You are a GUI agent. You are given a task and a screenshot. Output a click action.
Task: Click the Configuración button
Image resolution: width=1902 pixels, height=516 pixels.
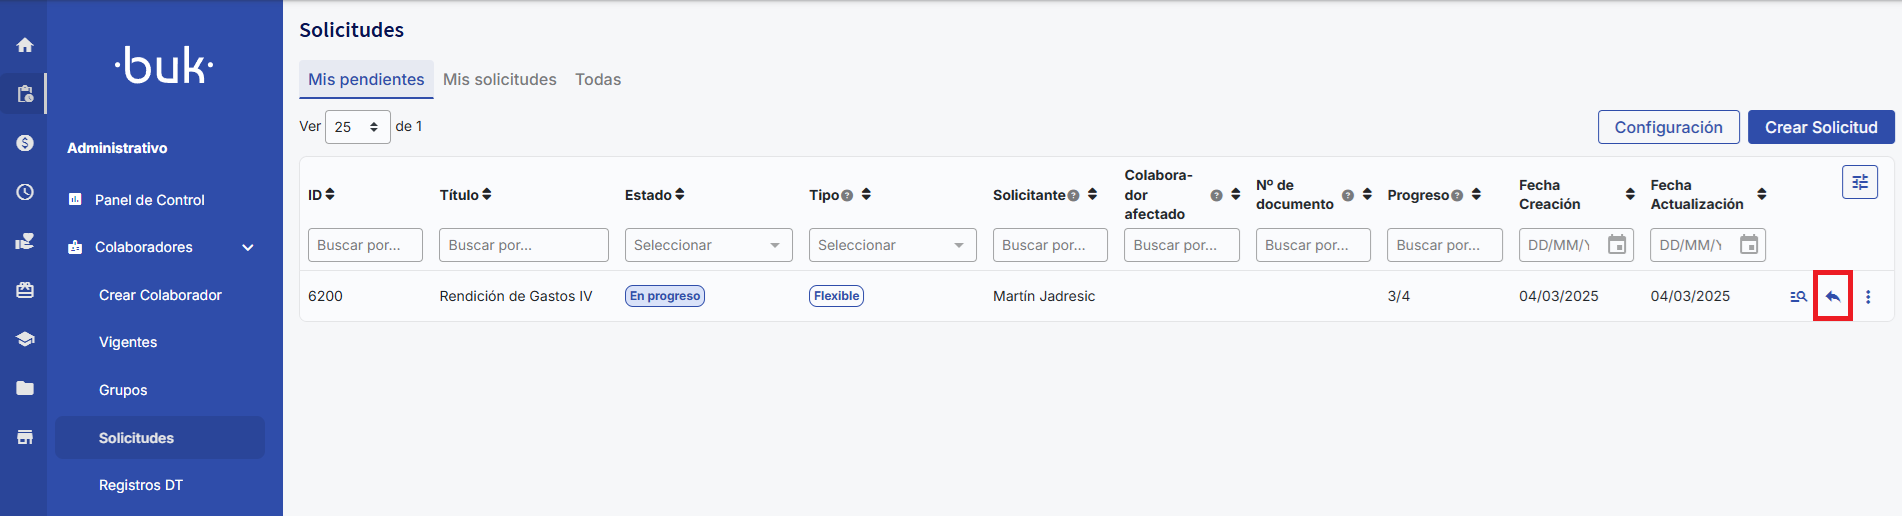1668,127
